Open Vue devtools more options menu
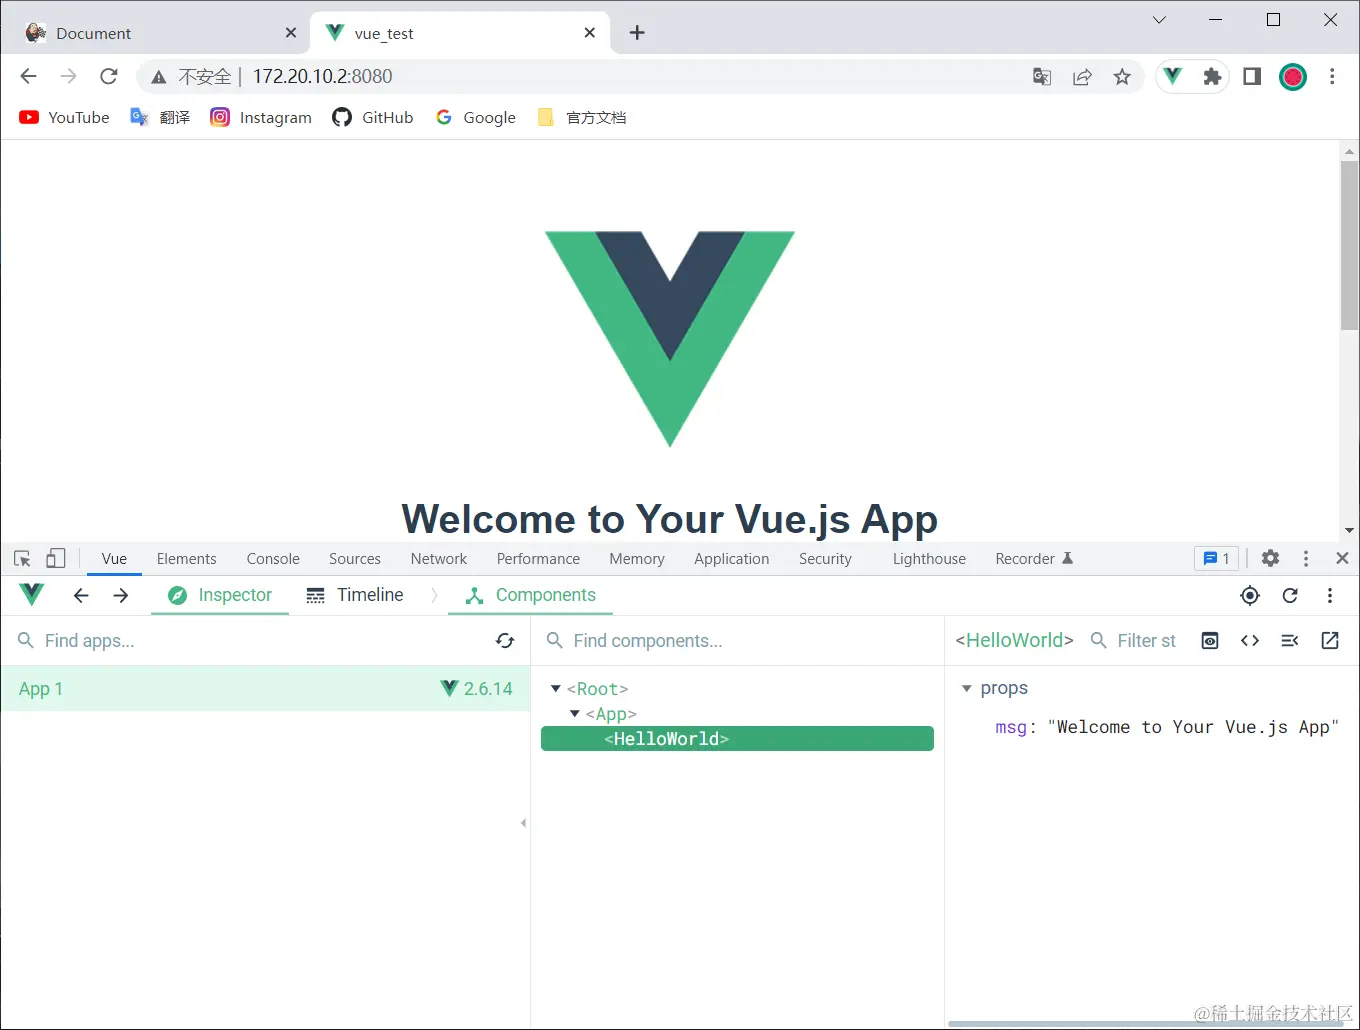The image size is (1360, 1030). click(1330, 595)
